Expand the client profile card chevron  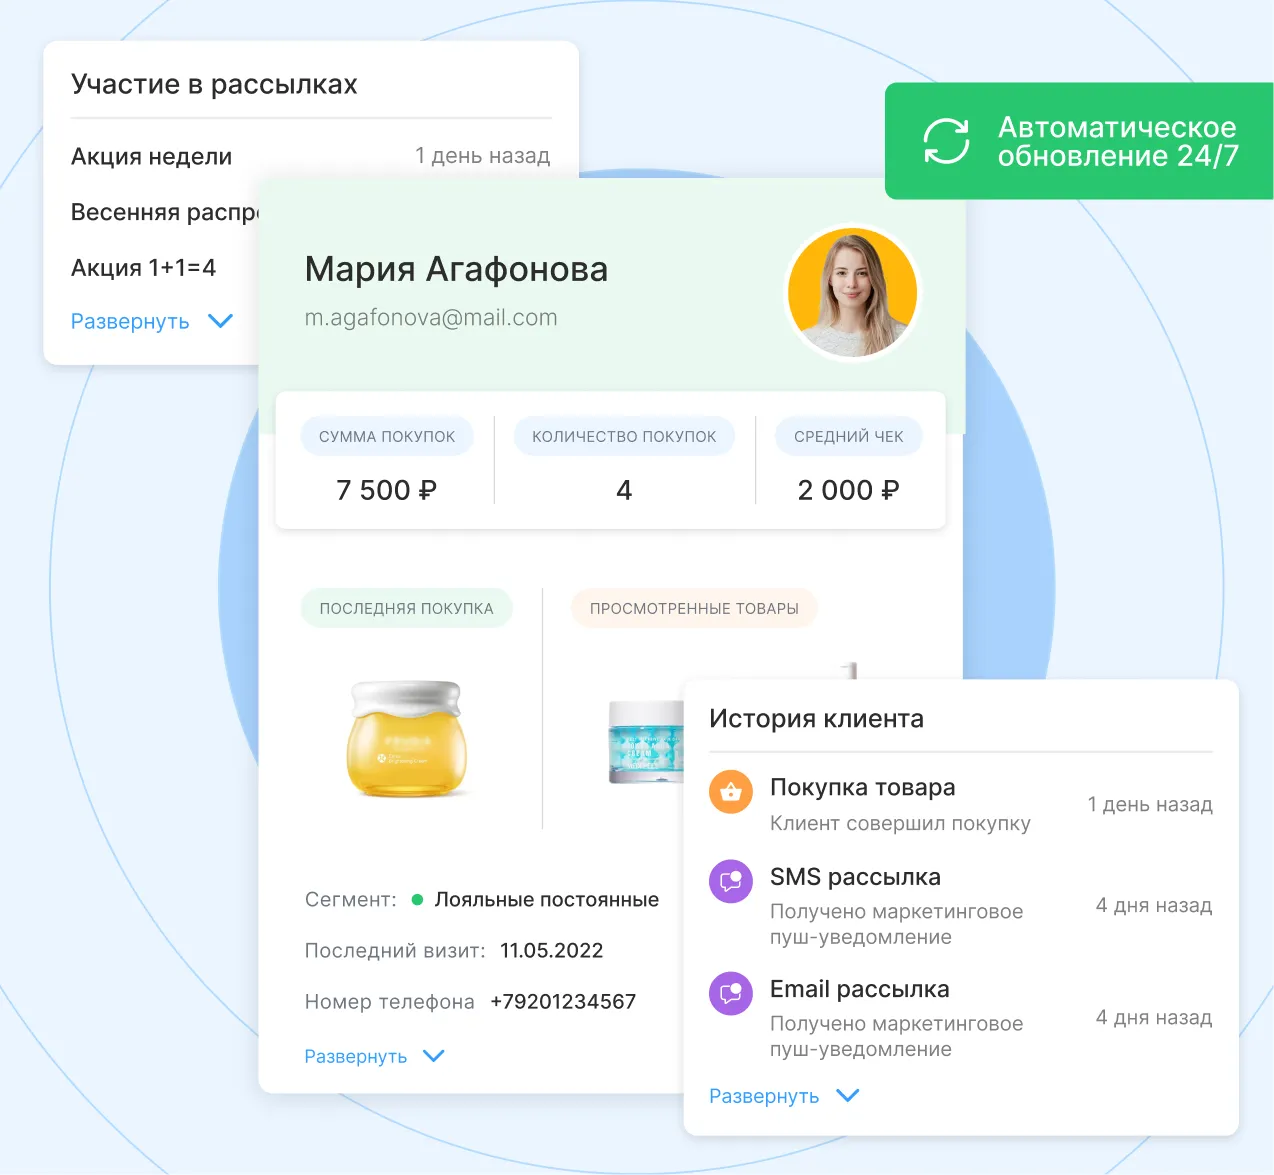pos(434,1056)
